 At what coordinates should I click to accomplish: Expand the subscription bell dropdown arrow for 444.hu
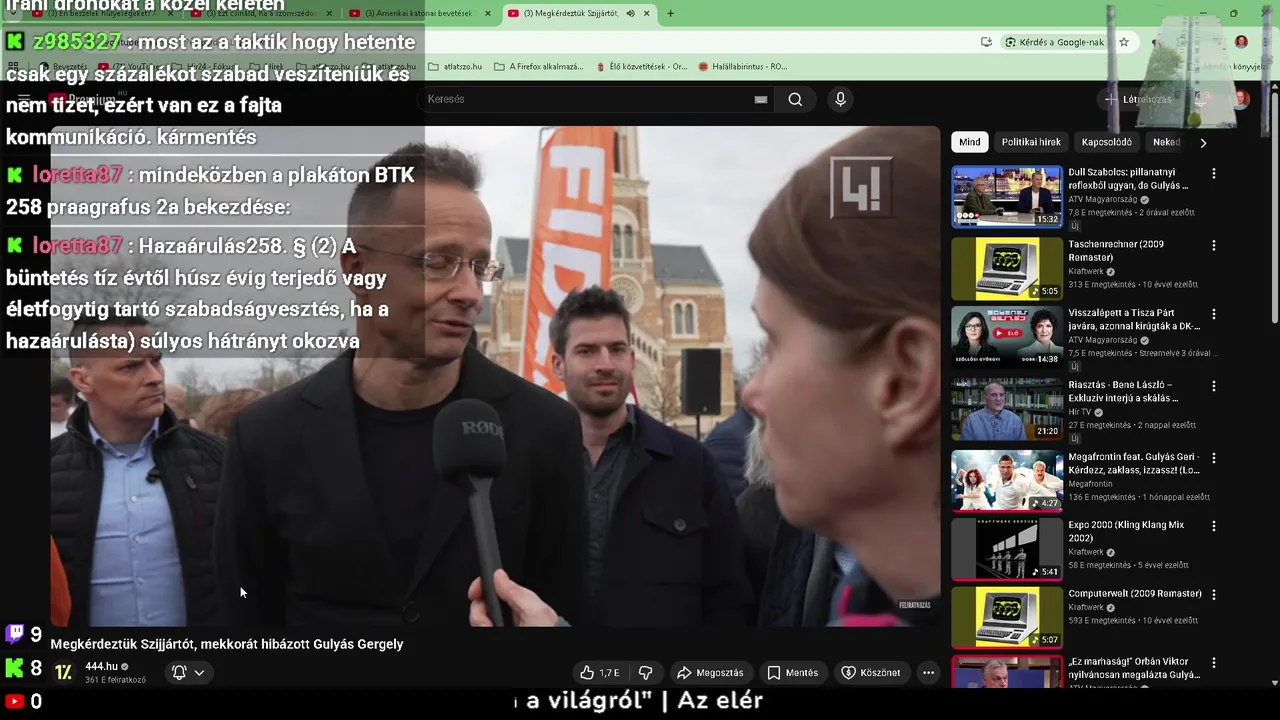click(x=199, y=672)
